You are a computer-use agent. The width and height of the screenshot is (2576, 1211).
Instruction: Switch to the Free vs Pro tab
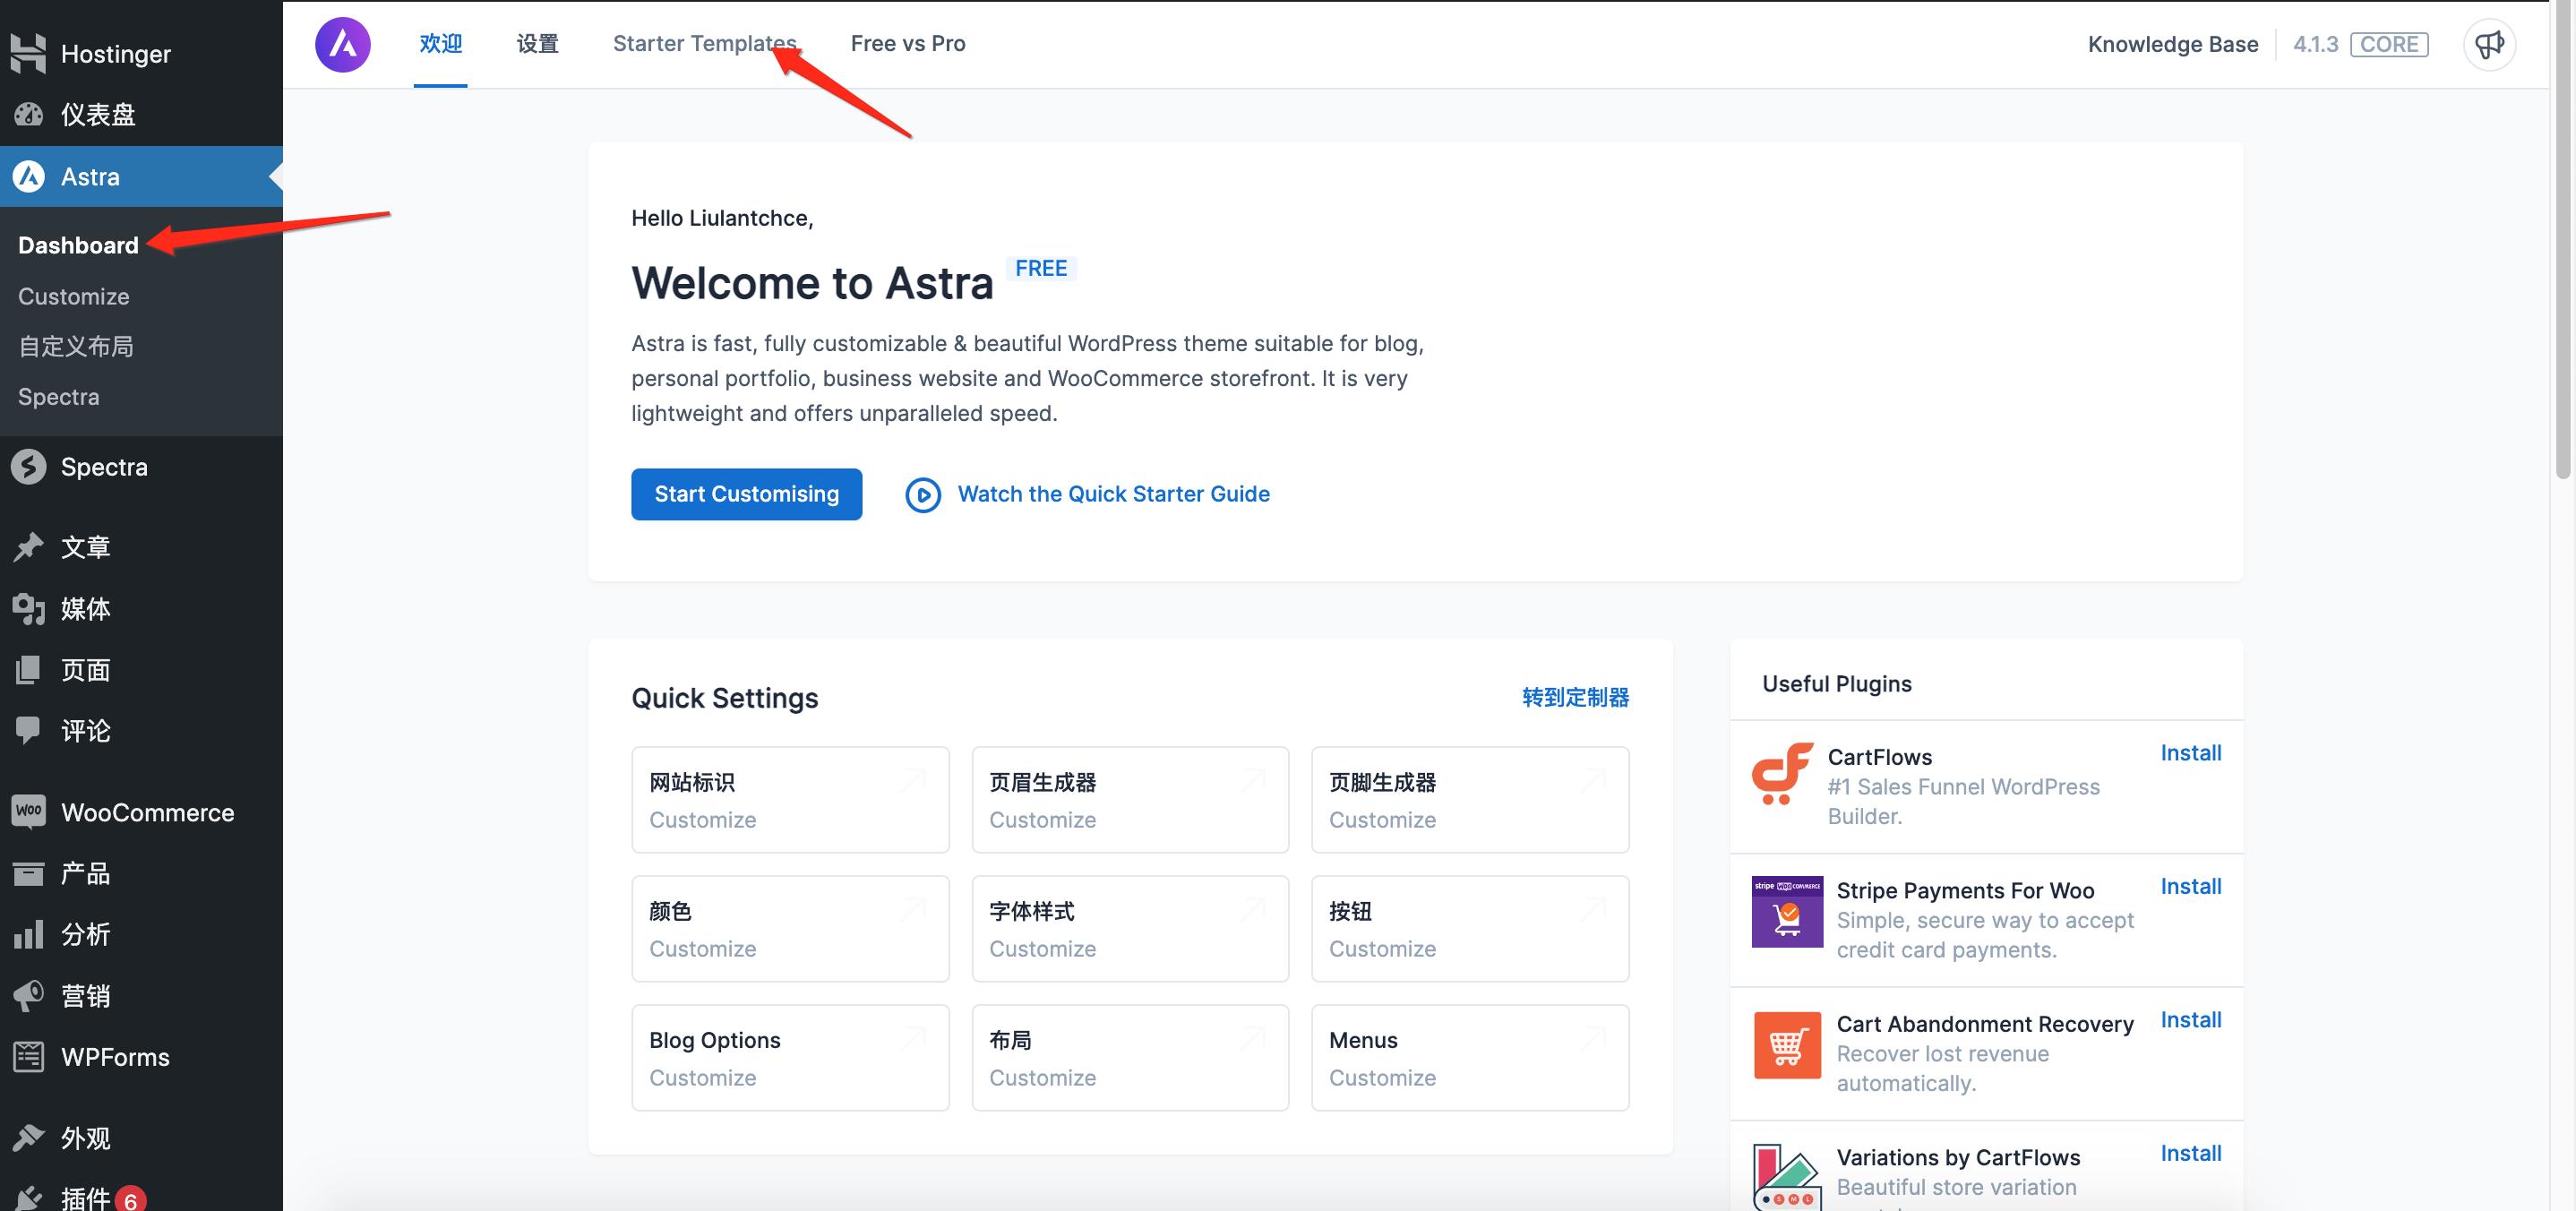[x=907, y=44]
